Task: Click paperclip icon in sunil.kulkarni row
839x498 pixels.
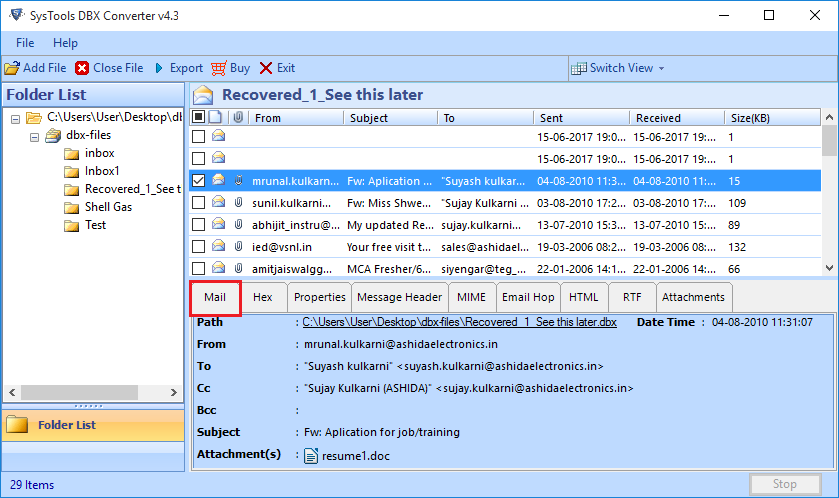Action: click(239, 202)
